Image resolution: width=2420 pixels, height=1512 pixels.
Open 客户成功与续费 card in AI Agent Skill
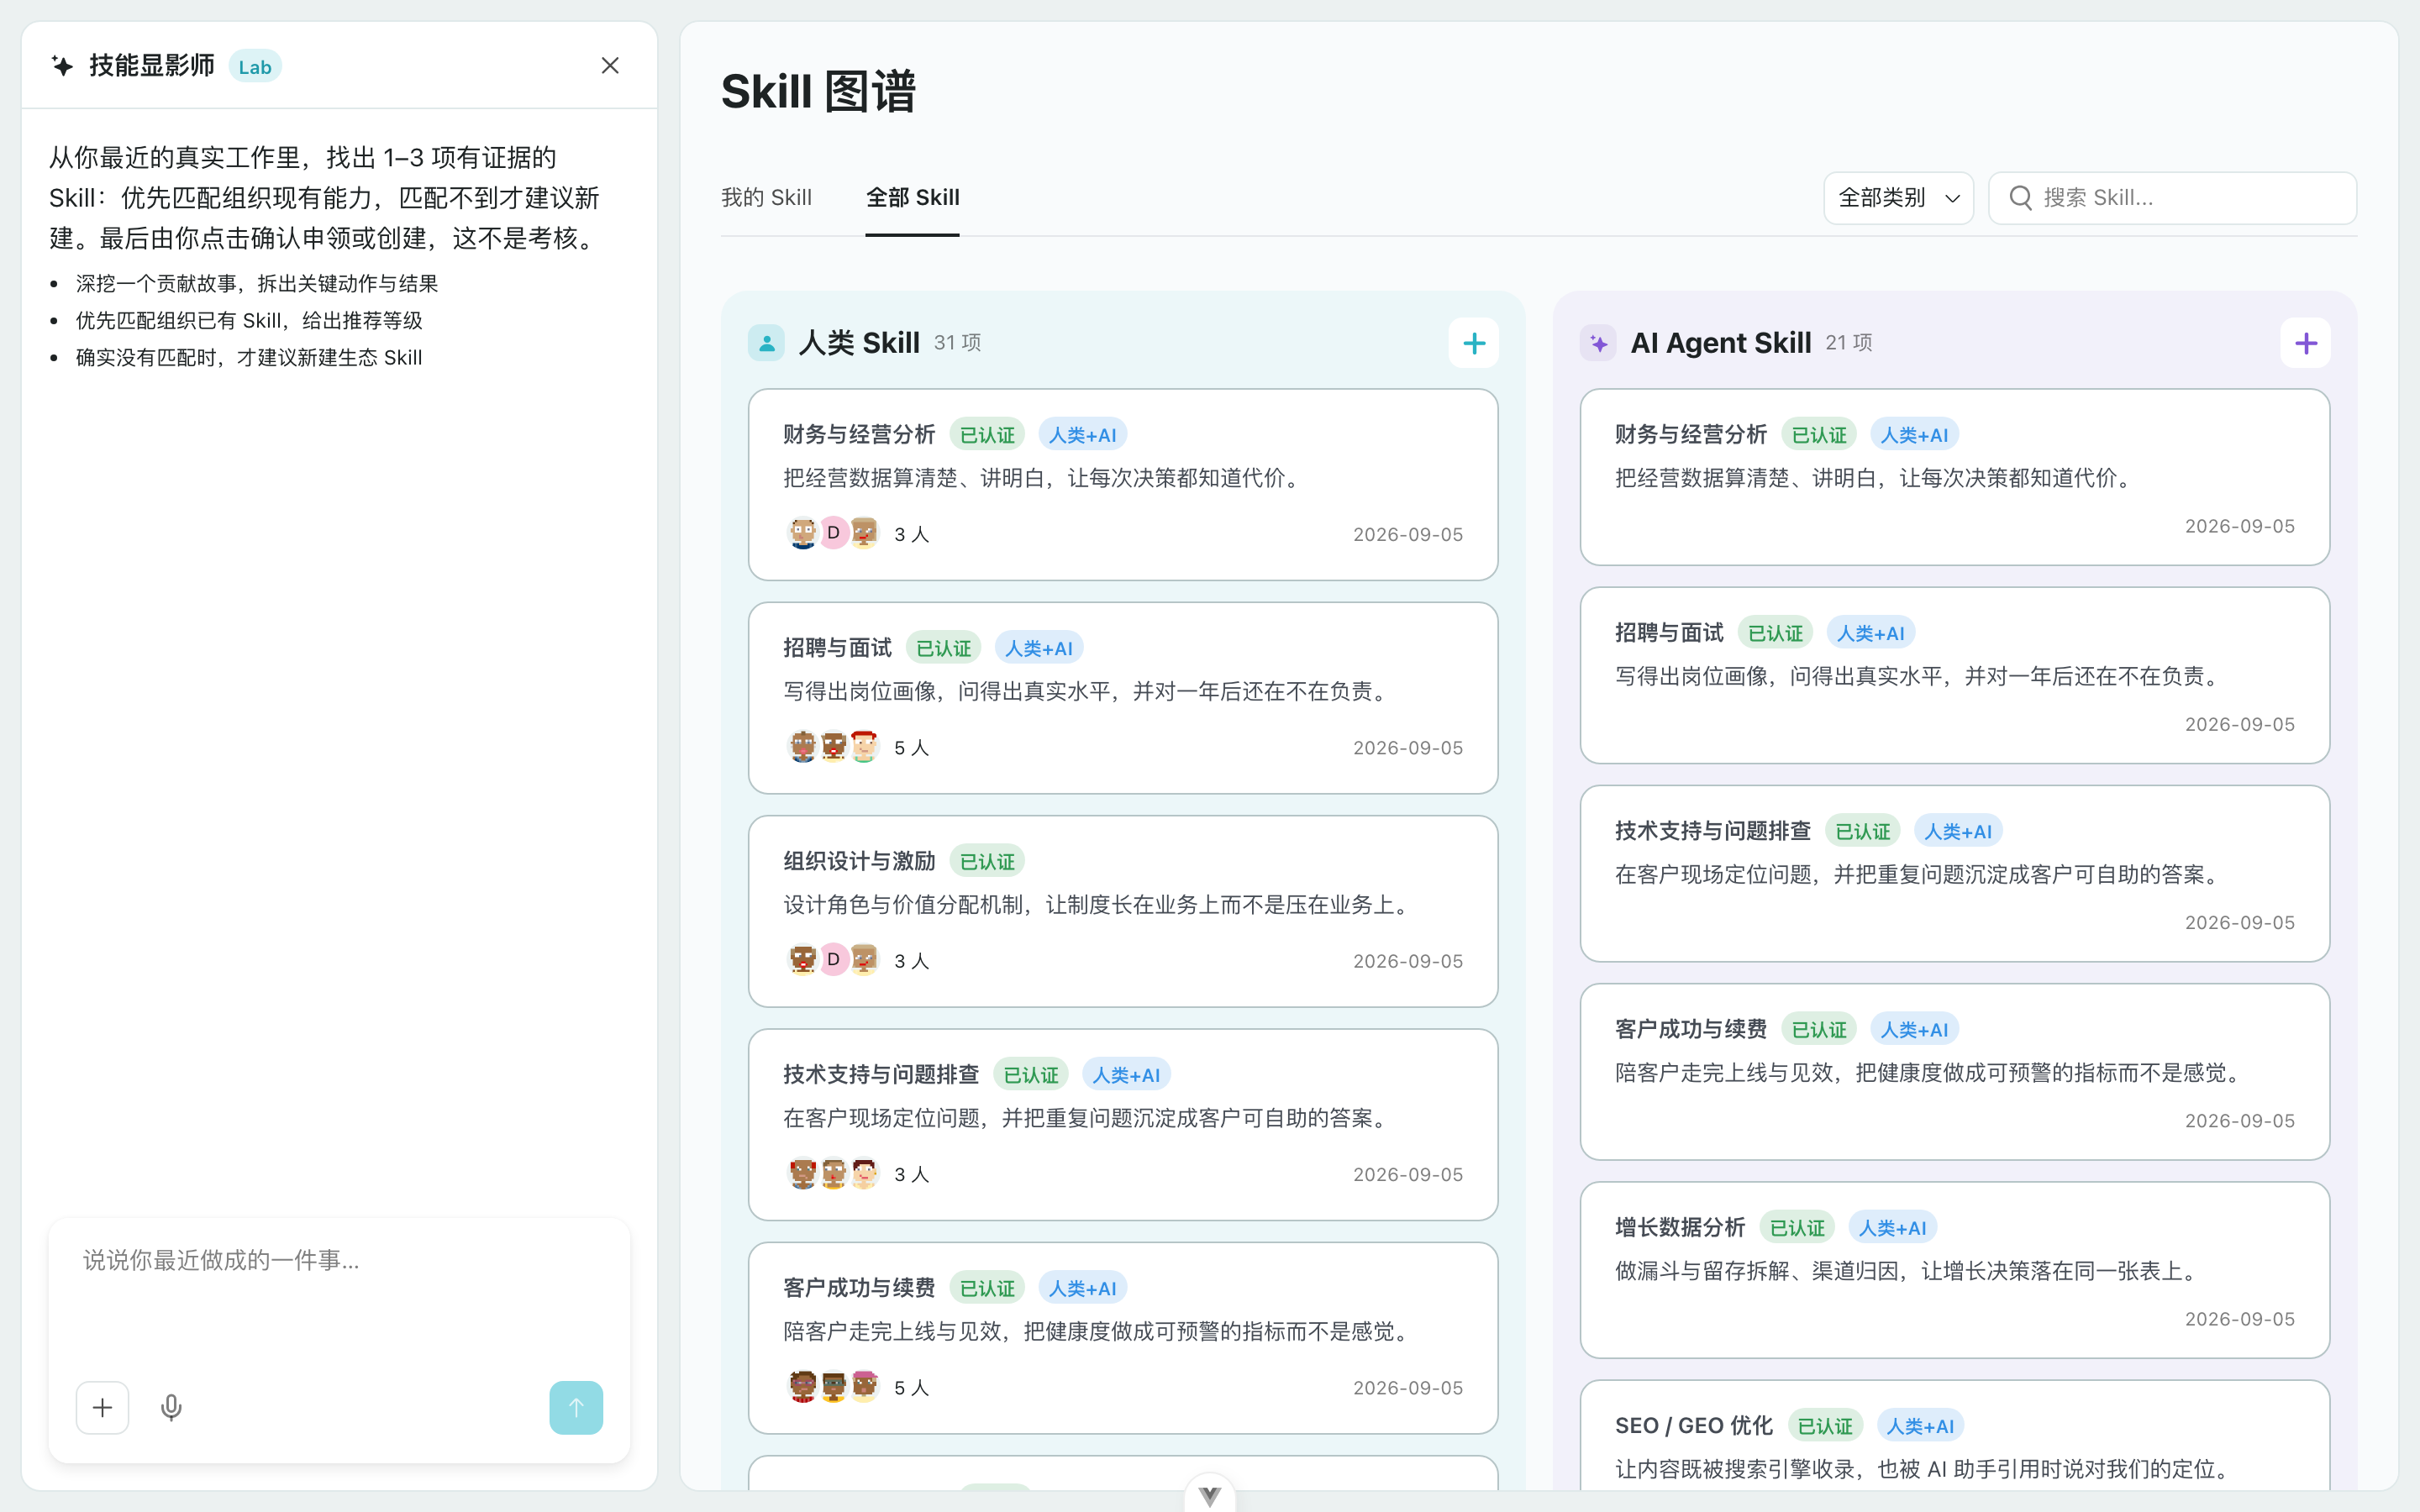pos(1955,1072)
